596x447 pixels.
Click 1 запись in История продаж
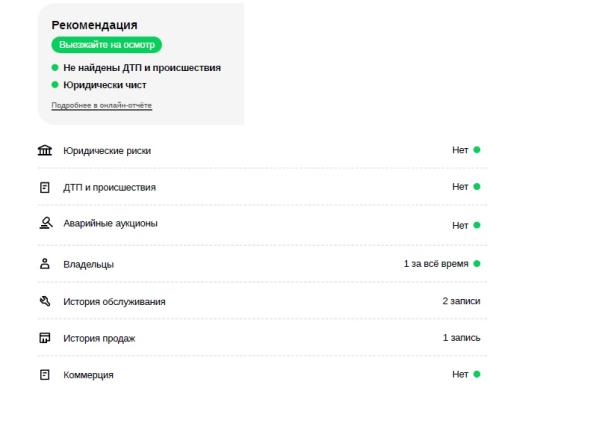[x=461, y=338]
